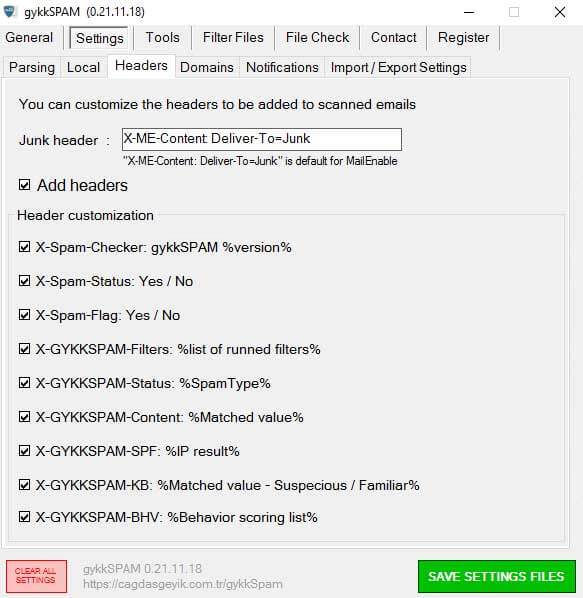583x598 pixels.
Task: Toggle X-GYKKSPAM-SPF %IP result% checkbox
Action: coord(24,451)
